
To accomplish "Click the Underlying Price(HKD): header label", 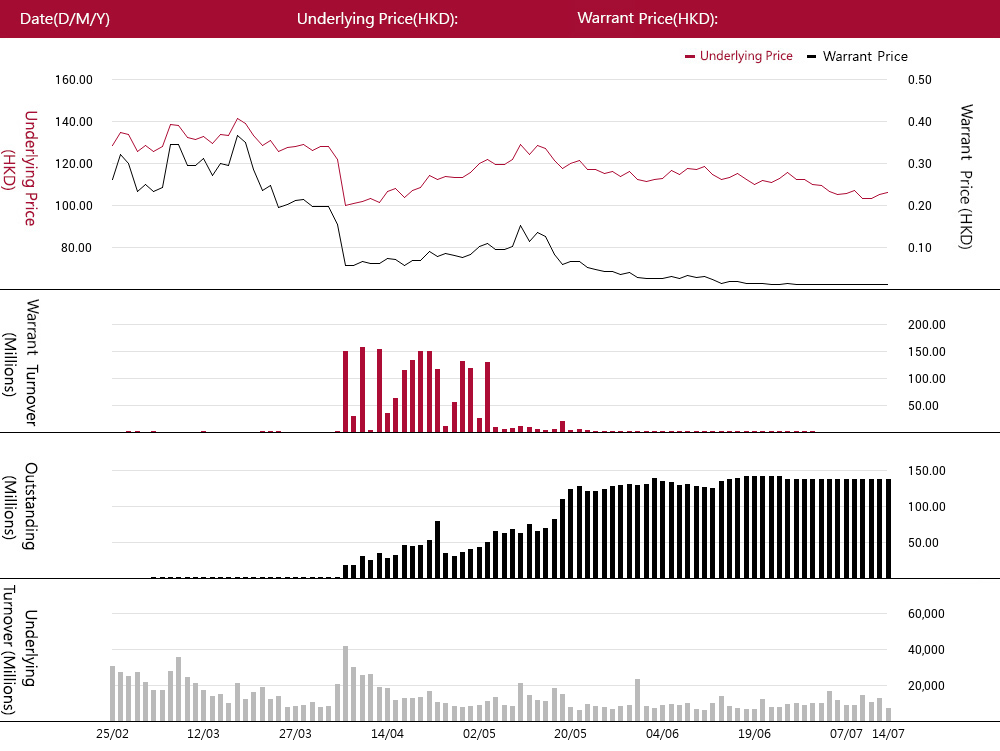I will pos(378,18).
